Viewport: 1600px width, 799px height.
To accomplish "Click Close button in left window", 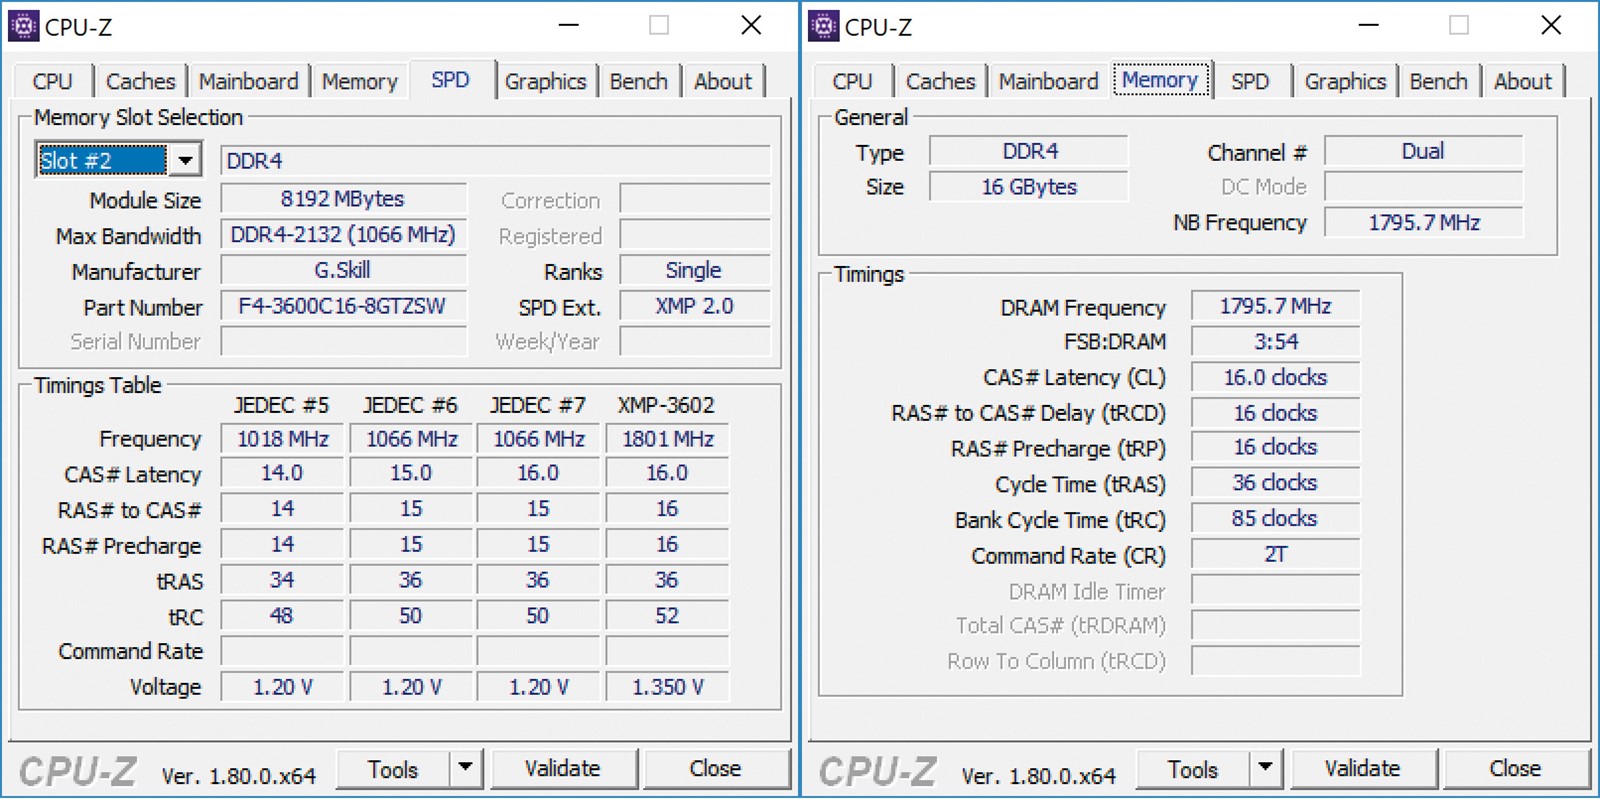I will pyautogui.click(x=716, y=769).
